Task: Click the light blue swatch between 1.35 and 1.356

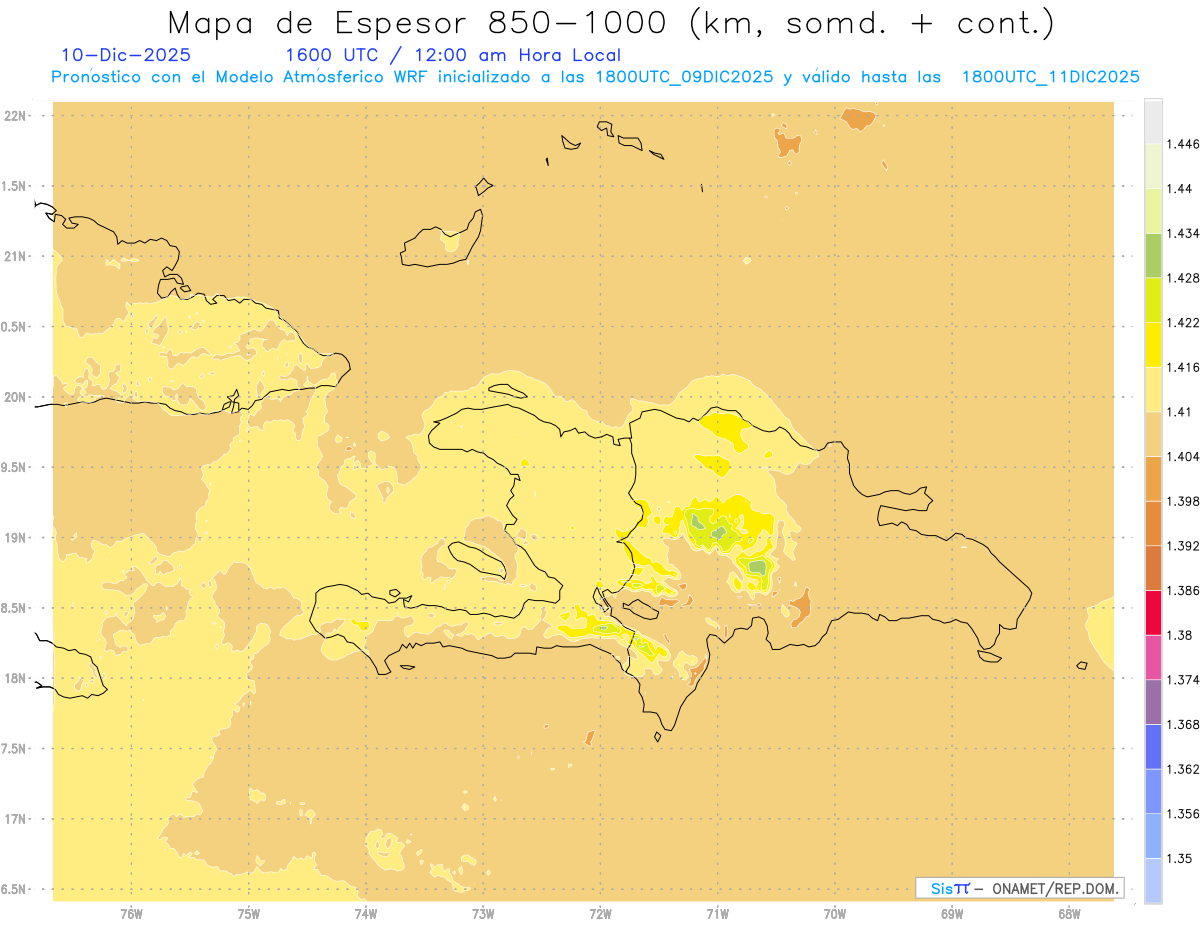Action: 1153,836
